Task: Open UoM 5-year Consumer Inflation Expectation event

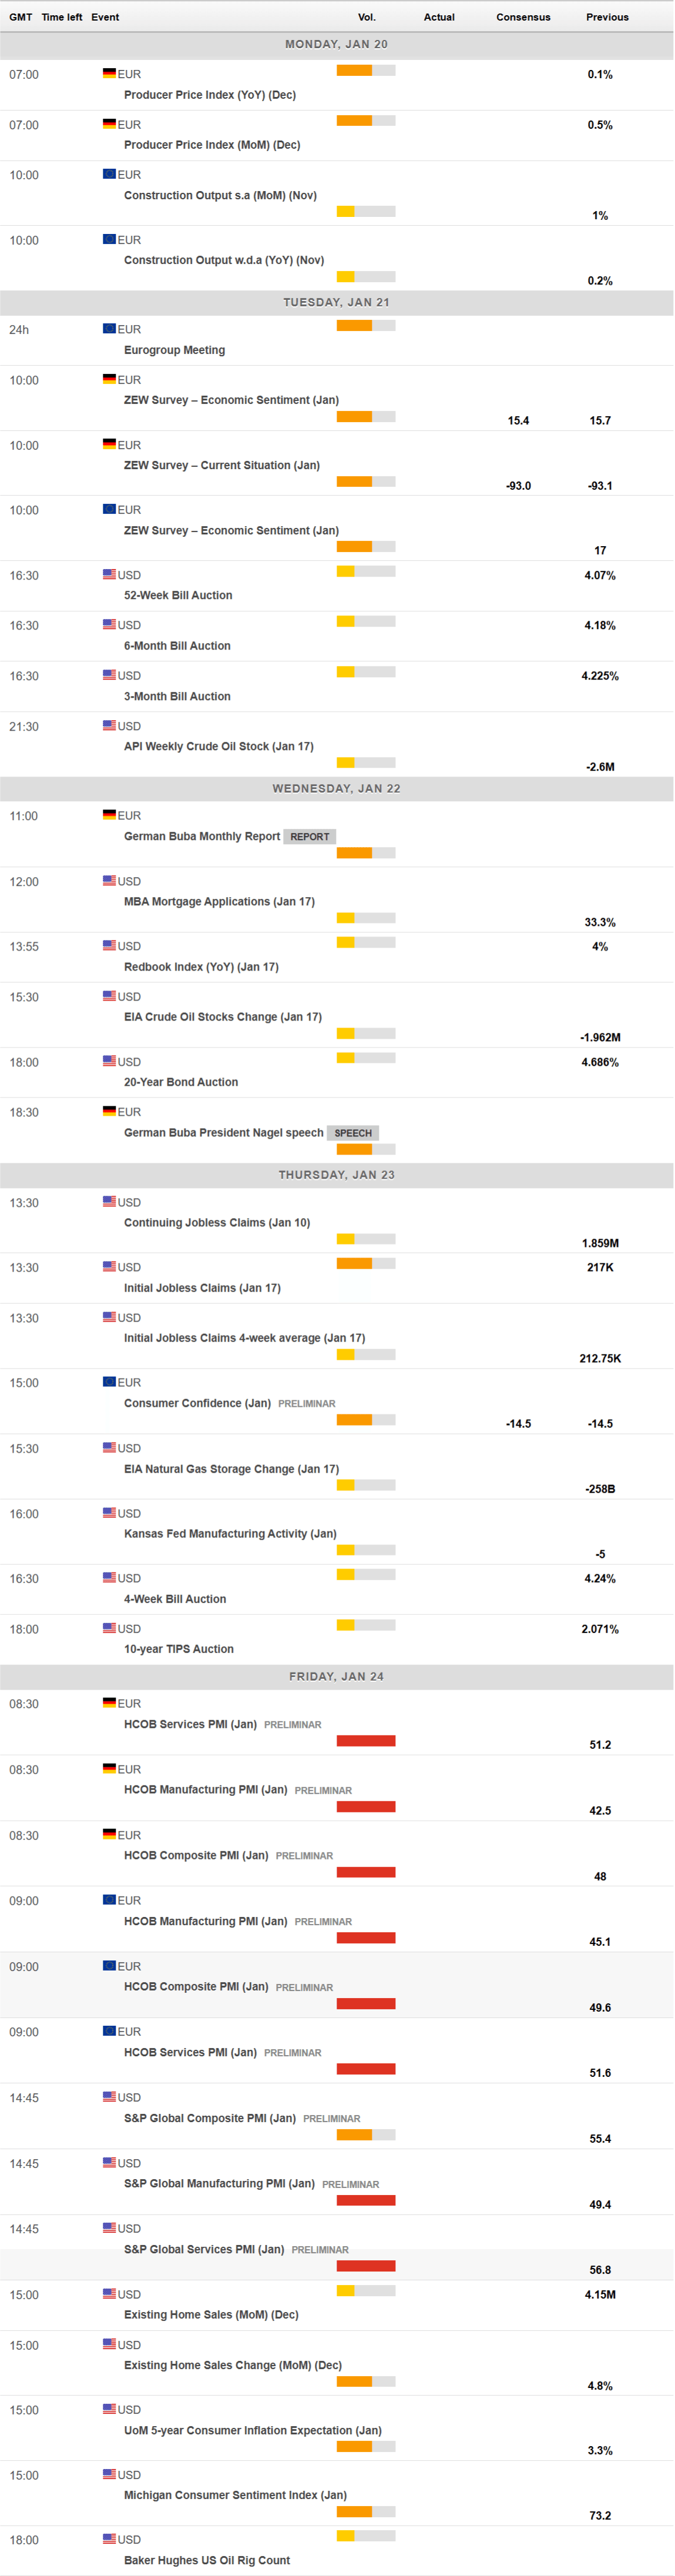Action: [x=252, y=2430]
